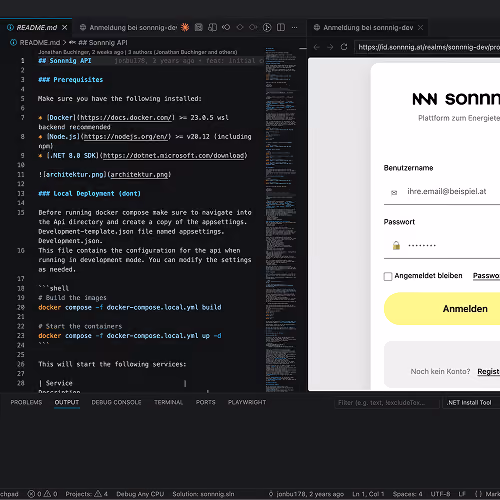The image size is (500, 500).
Task: Open markdown preview to the side
Action: [x=212, y=27]
